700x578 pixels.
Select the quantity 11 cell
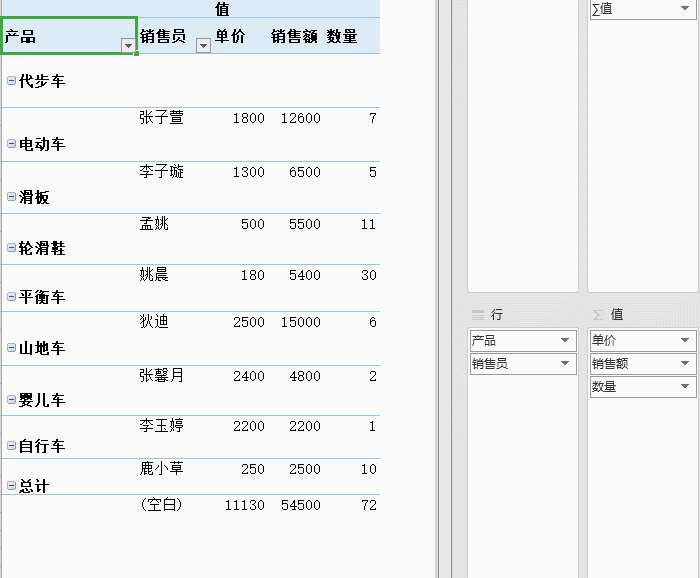(x=369, y=224)
